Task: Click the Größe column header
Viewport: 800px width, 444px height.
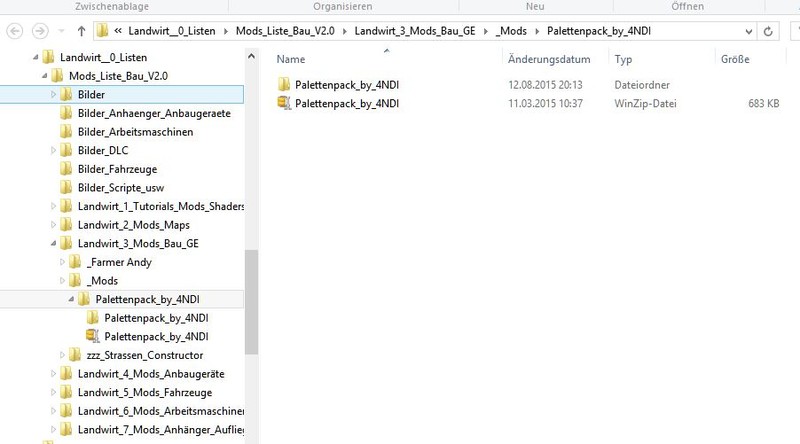Action: [x=735, y=60]
